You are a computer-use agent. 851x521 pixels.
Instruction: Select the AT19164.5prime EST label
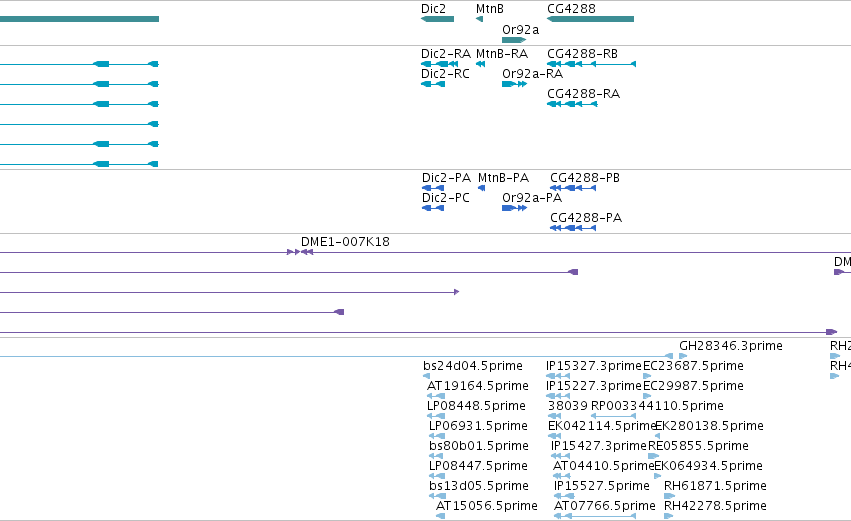pyautogui.click(x=478, y=386)
